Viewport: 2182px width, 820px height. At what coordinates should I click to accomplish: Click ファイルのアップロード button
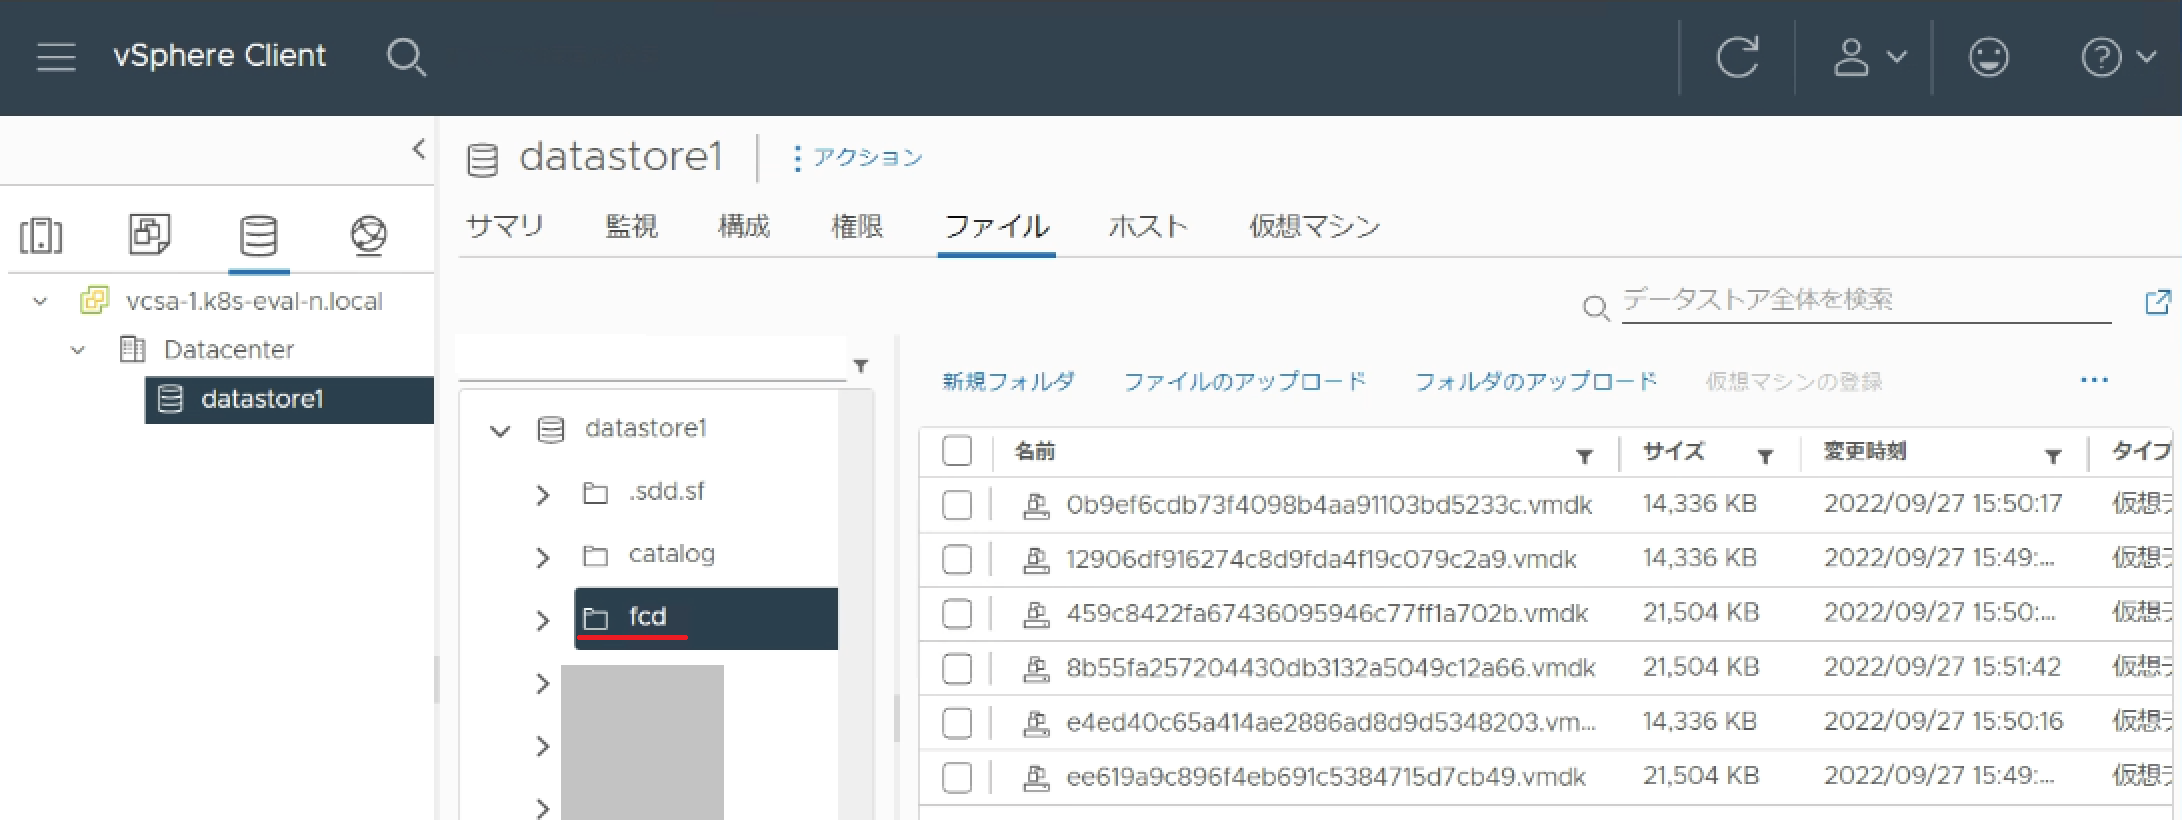[1245, 381]
